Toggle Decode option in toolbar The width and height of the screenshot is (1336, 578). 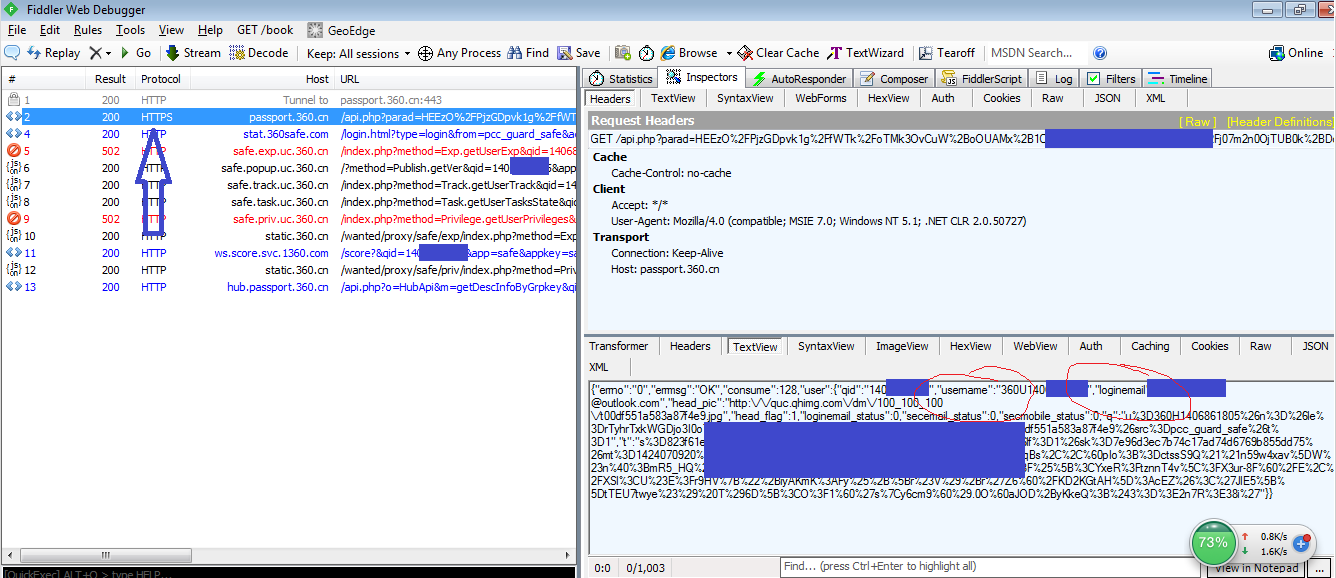(x=259, y=53)
